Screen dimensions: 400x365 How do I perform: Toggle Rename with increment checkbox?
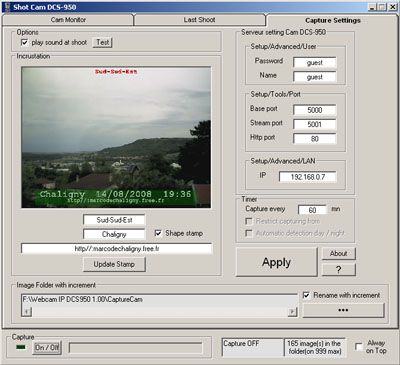pyautogui.click(x=306, y=295)
